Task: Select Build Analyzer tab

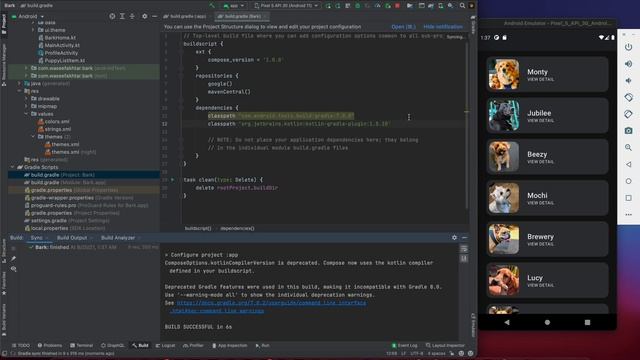Action: [x=118, y=238]
